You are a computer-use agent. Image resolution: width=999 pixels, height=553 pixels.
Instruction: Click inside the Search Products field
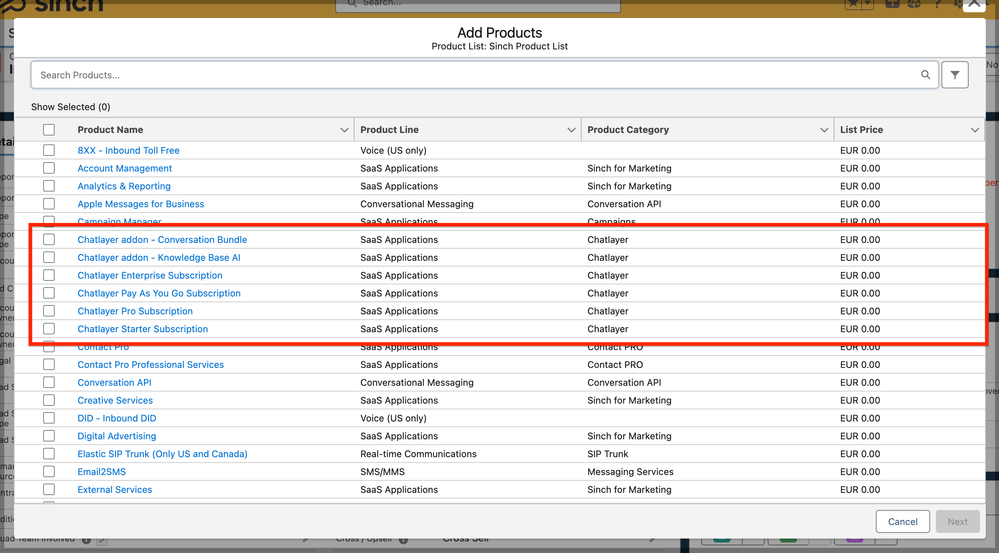click(x=484, y=75)
